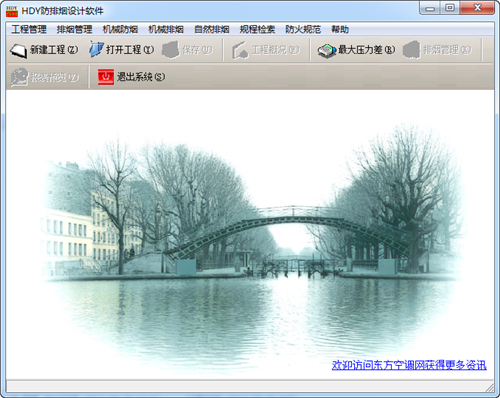The width and height of the screenshot is (500, 398).
Task: Open the 工程管理 menu
Action: (x=29, y=30)
